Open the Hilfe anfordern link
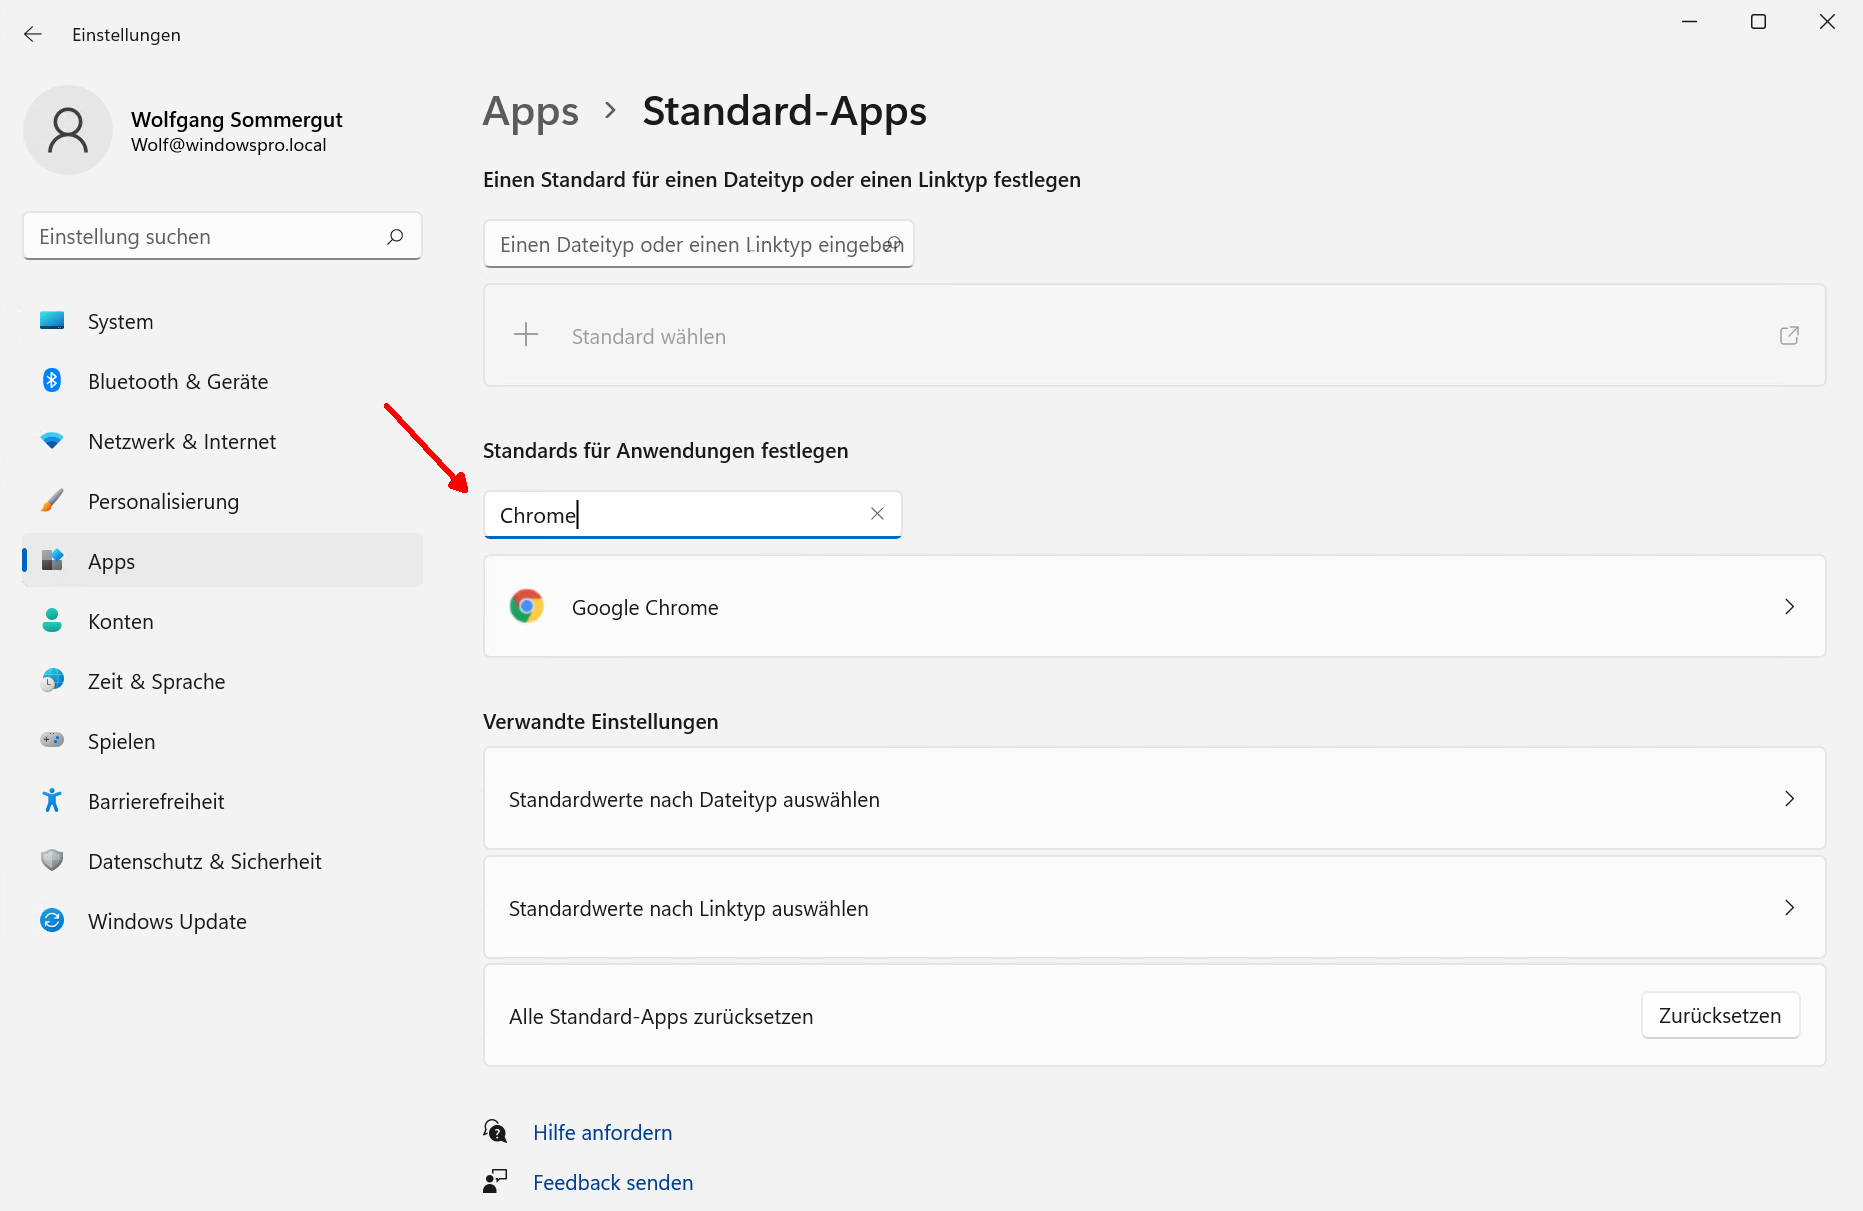This screenshot has height=1211, width=1863. 601,1132
